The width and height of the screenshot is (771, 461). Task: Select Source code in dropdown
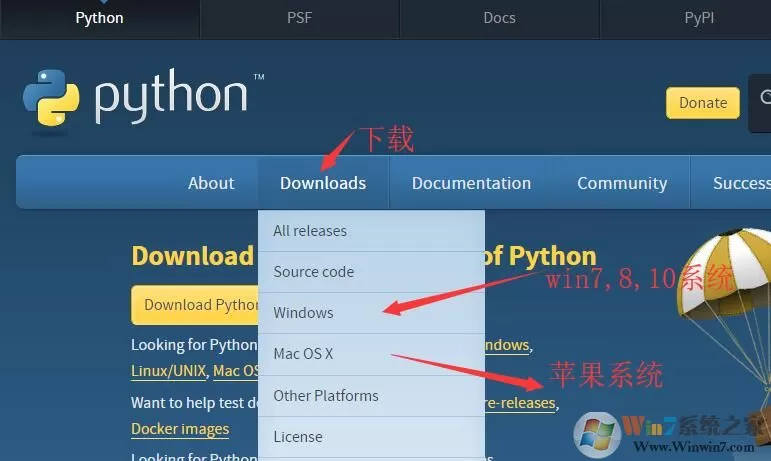click(371, 272)
